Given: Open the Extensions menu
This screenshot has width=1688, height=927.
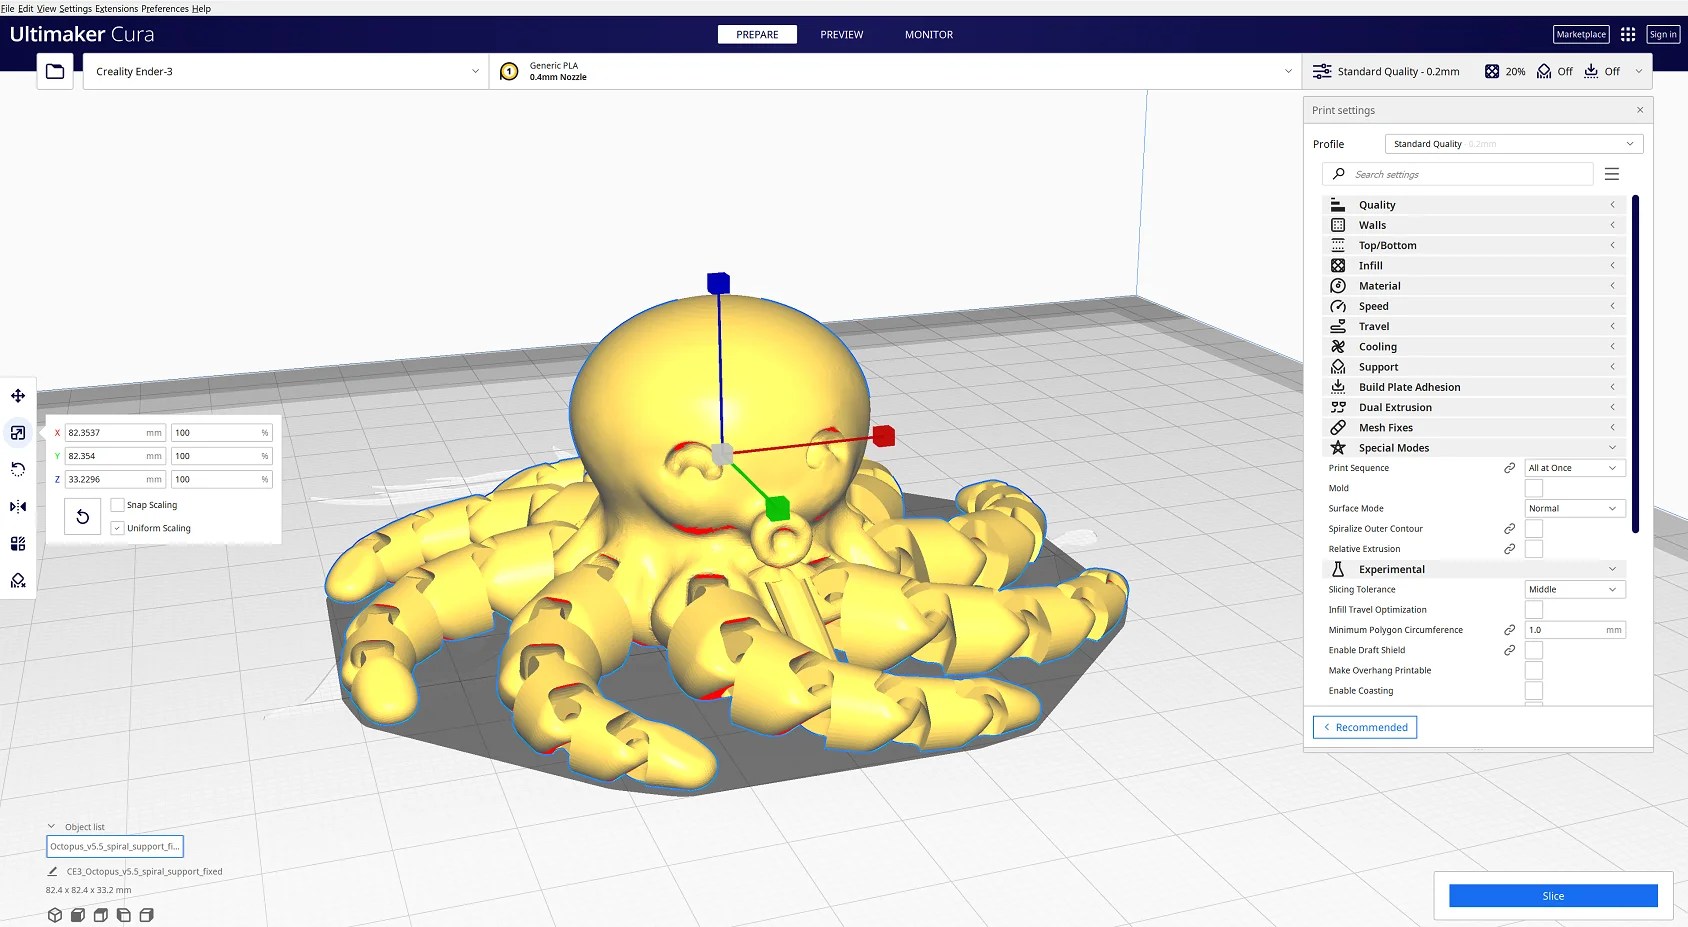Looking at the screenshot, I should (116, 9).
